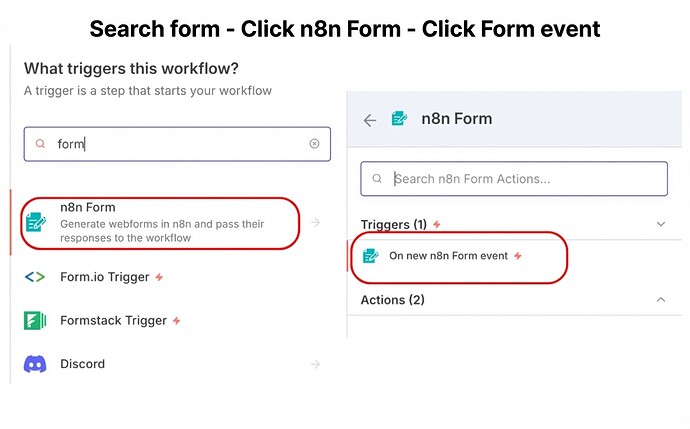Focus the Search n8n Form Actions field
This screenshot has width=690, height=429.
(520, 179)
